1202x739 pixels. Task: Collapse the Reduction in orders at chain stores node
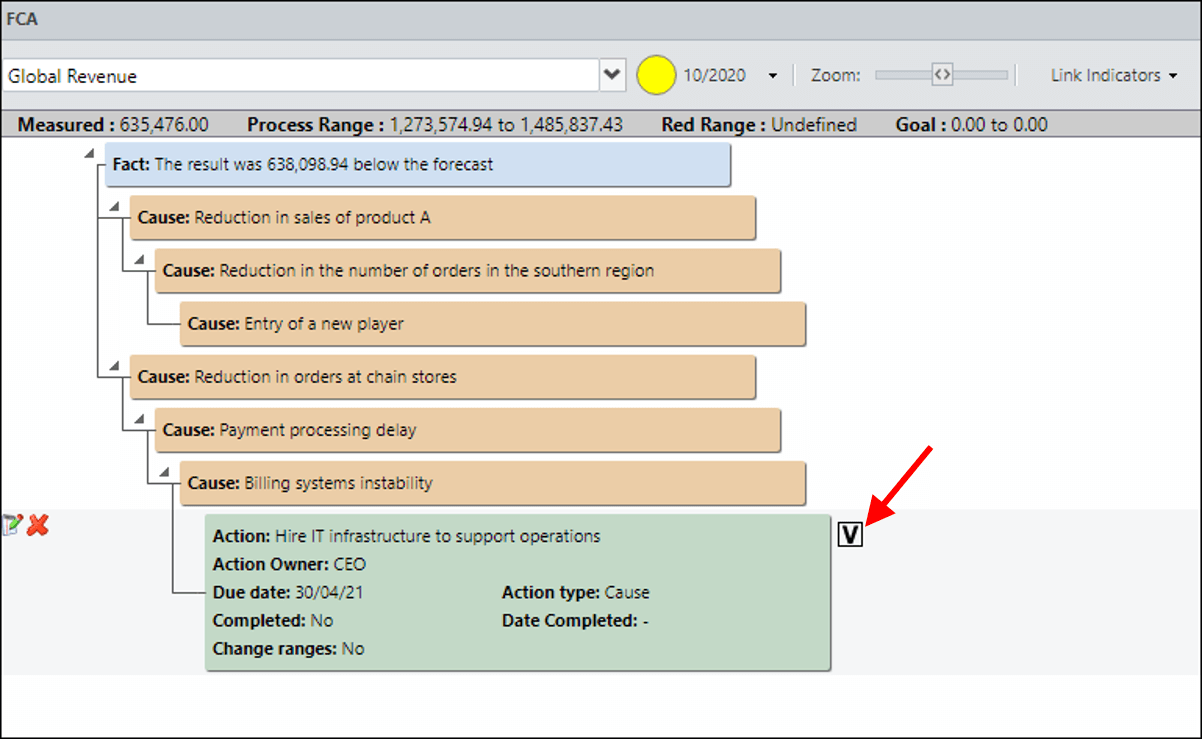tap(113, 366)
